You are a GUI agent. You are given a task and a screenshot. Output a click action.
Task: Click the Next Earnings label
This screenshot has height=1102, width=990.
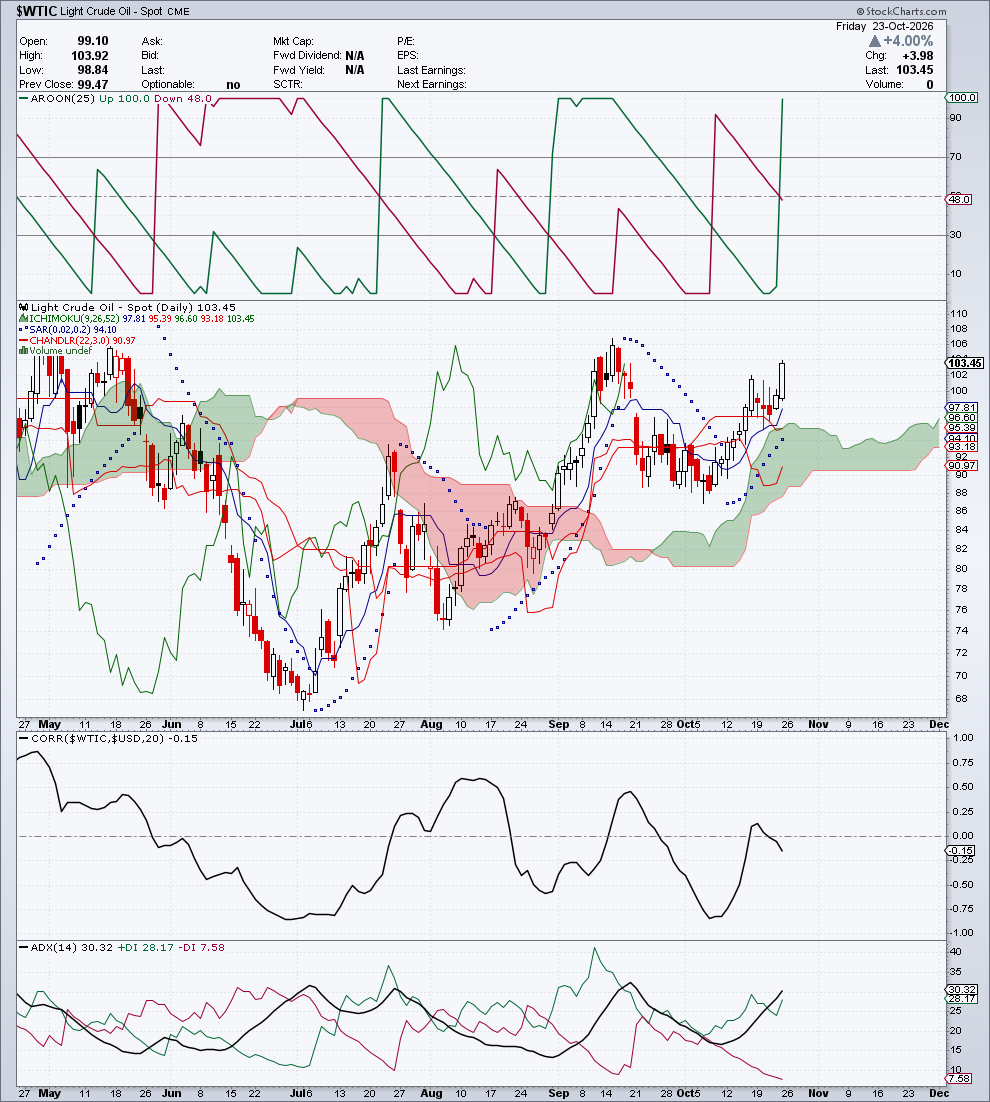pos(431,84)
